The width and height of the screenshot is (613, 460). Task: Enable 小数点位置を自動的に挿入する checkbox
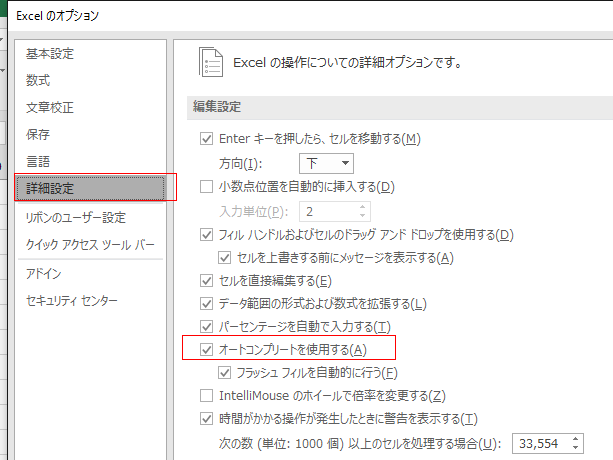coord(206,187)
